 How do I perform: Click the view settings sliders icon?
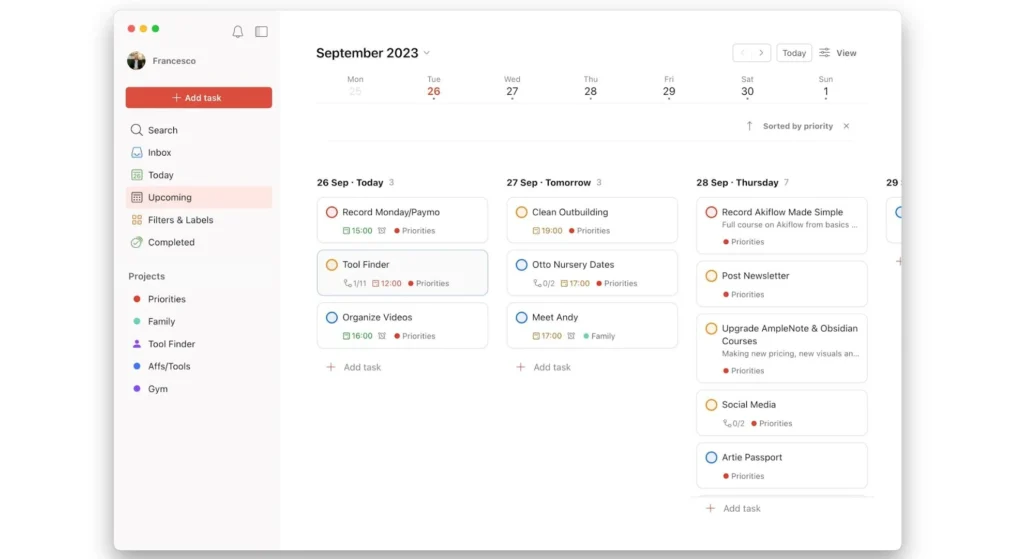coord(824,53)
